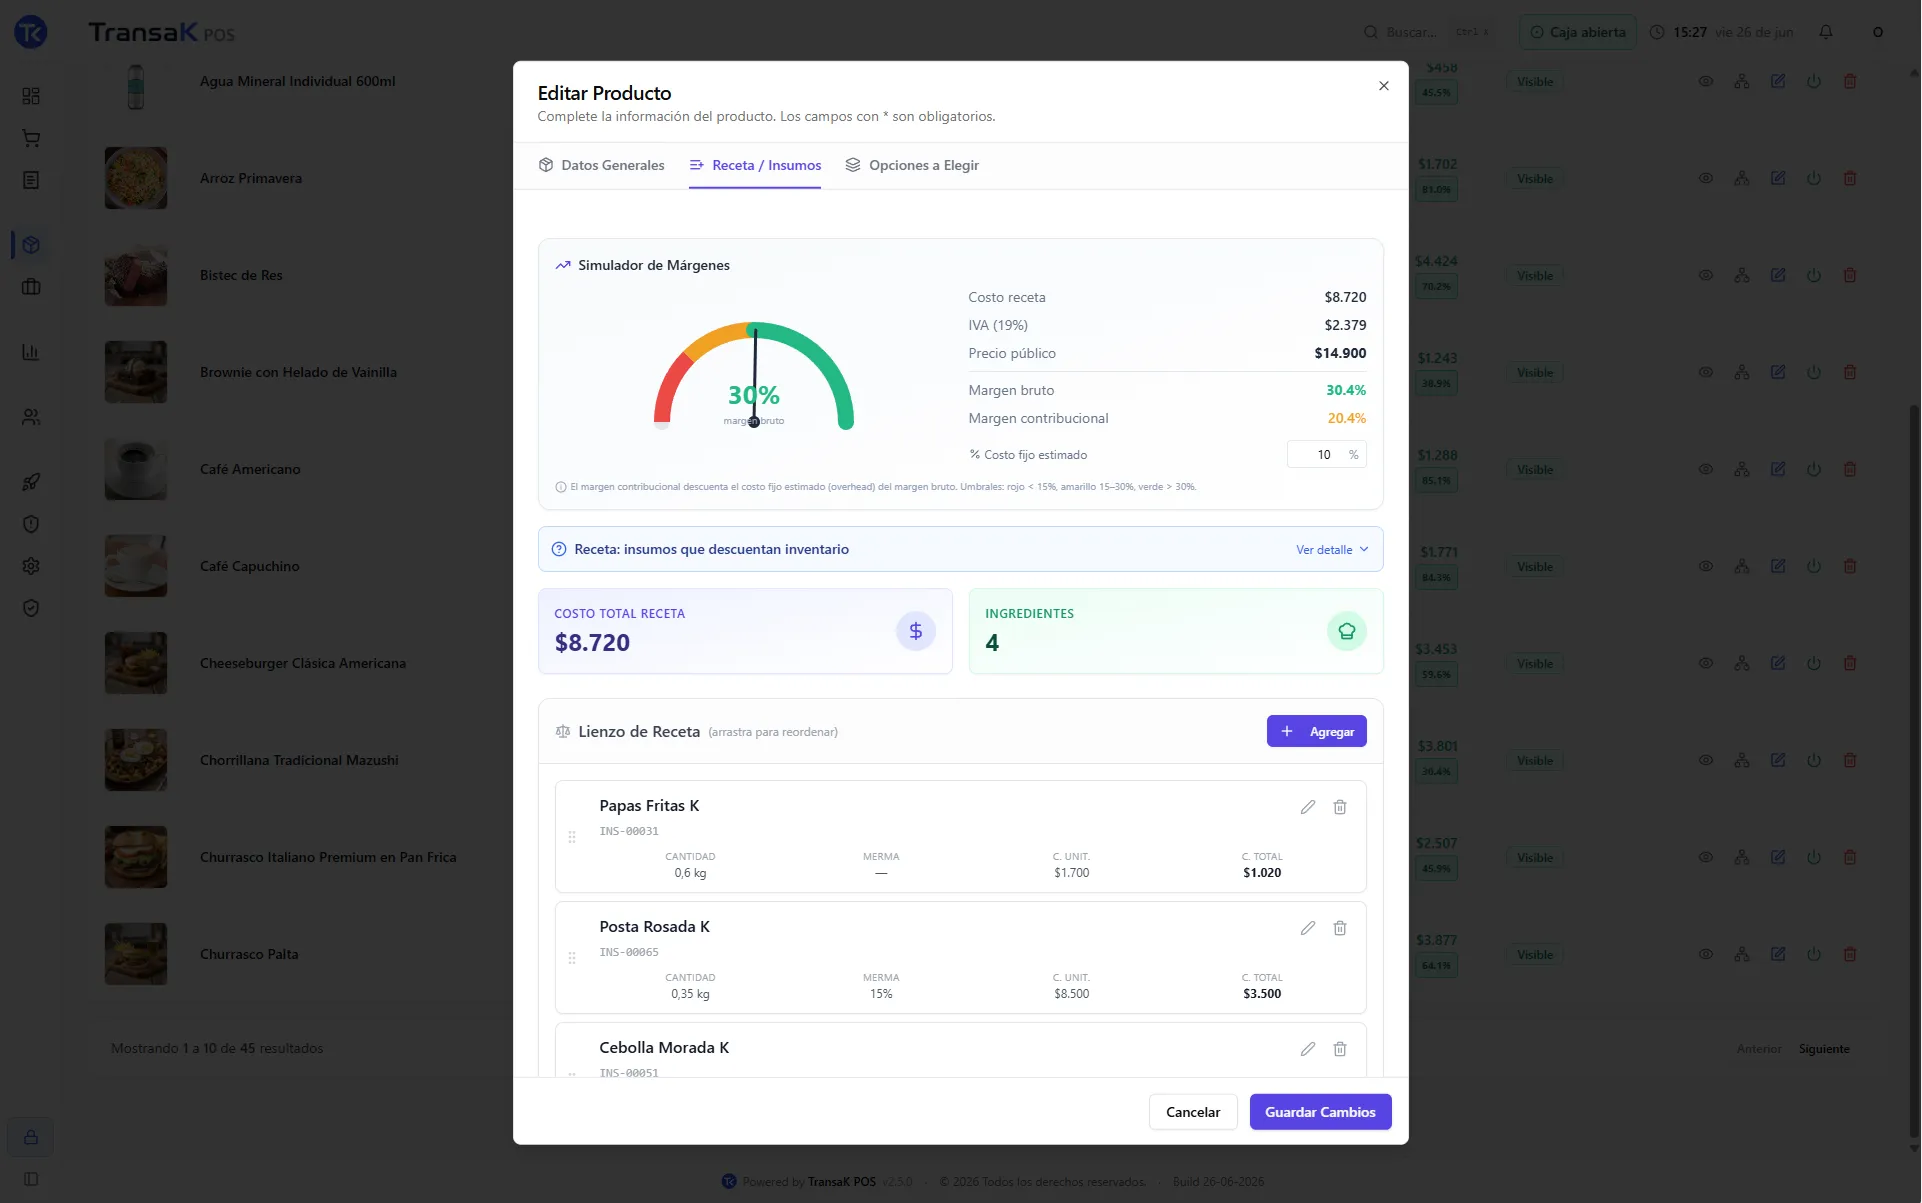Delete the Bistec de Res product
The image size is (1922, 1203).
1849,276
